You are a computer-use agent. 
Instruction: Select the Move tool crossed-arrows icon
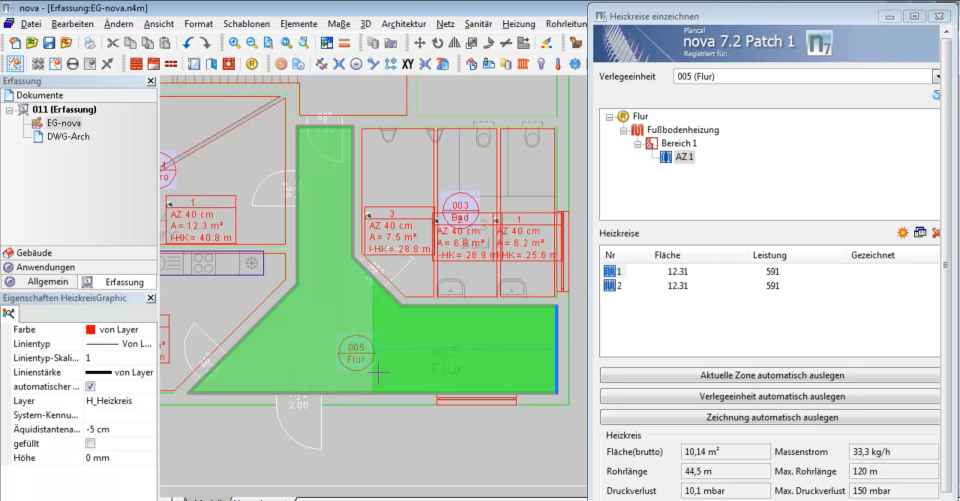pyautogui.click(x=419, y=43)
